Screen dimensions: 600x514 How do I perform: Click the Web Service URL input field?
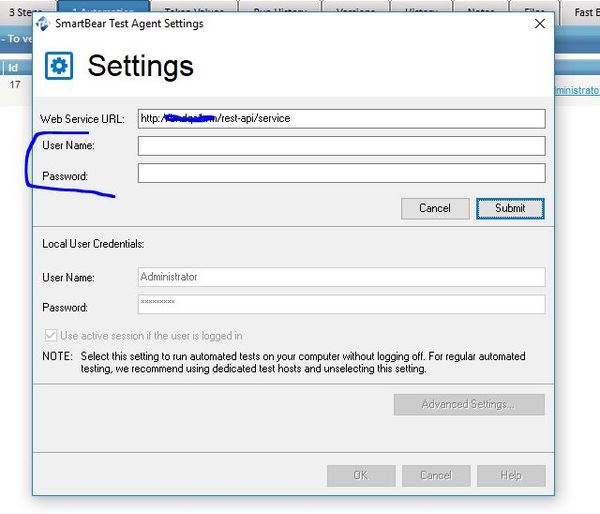coord(341,119)
